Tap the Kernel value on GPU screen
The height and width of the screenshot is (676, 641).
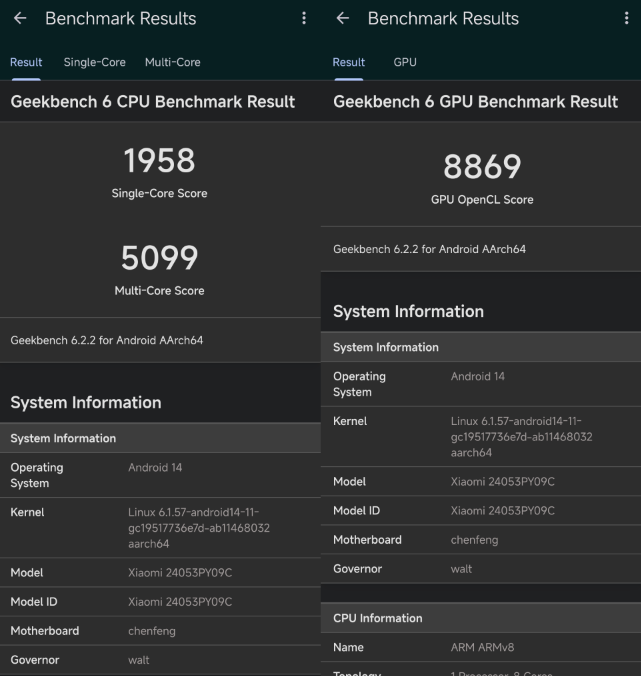[522, 437]
